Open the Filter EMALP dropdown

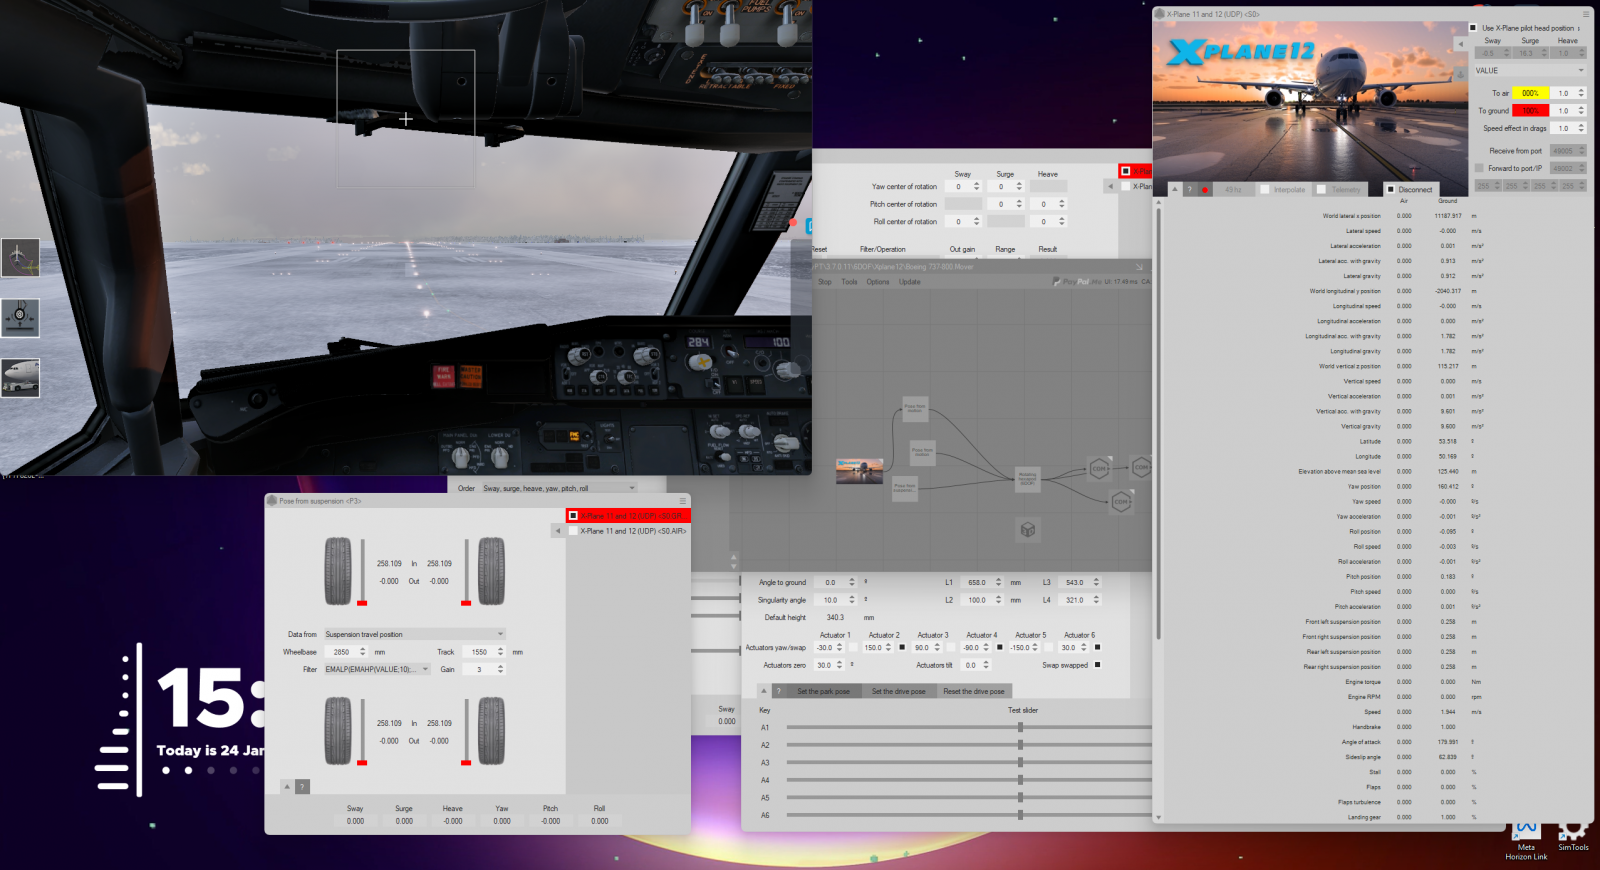[x=376, y=669]
